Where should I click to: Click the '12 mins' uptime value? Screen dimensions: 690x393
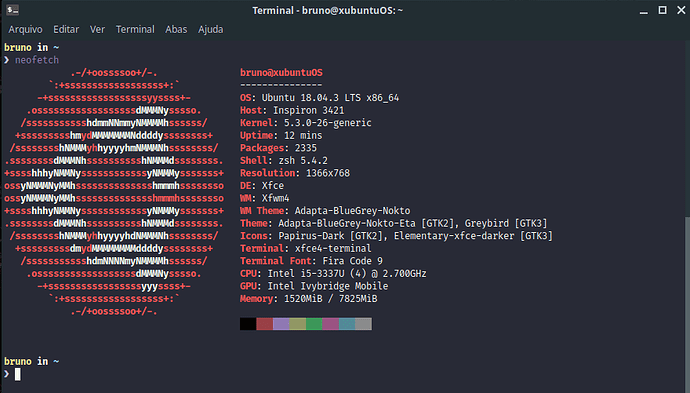(x=303, y=136)
